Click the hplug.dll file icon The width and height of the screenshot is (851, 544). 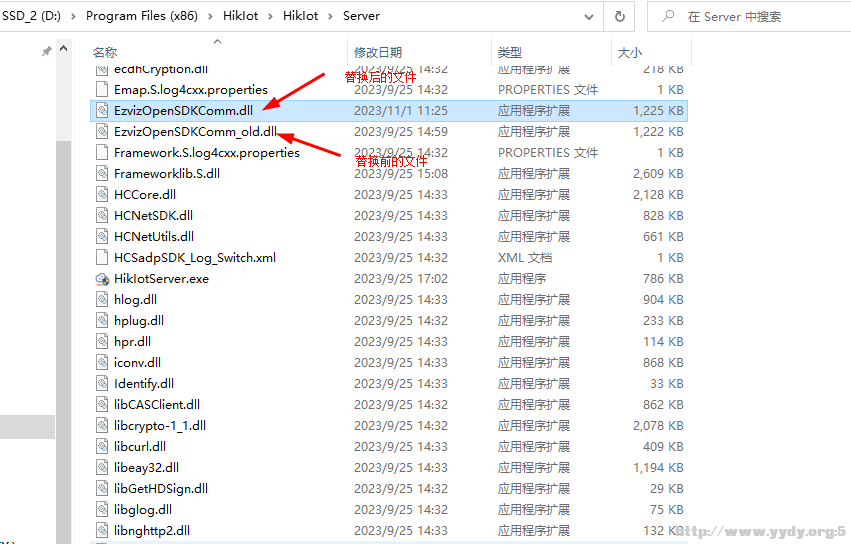(x=101, y=320)
